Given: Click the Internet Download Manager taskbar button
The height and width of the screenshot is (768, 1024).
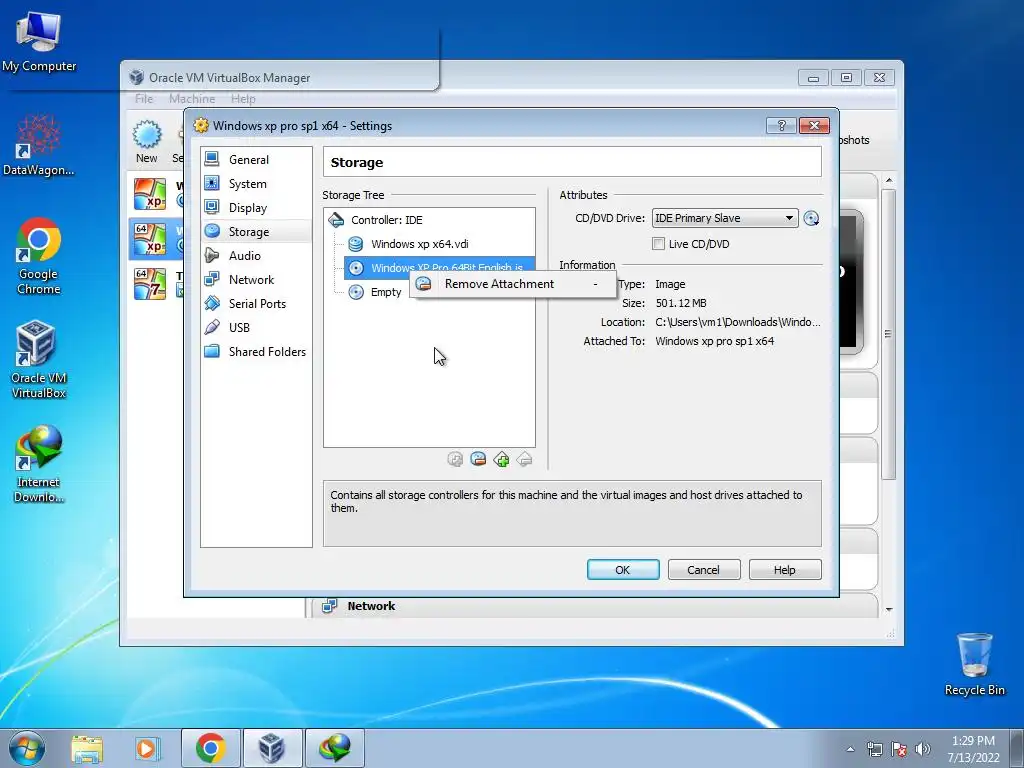Looking at the screenshot, I should [334, 748].
